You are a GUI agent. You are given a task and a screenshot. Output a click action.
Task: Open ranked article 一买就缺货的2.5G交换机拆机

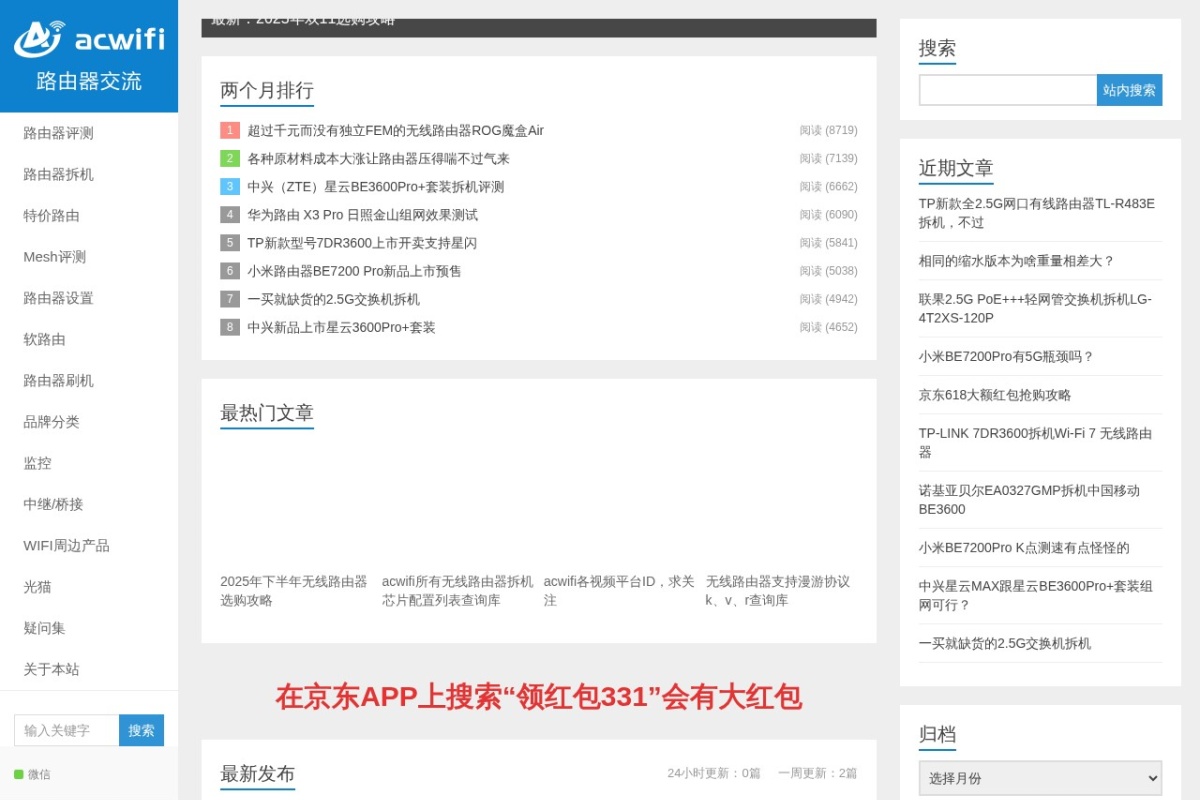pos(334,298)
